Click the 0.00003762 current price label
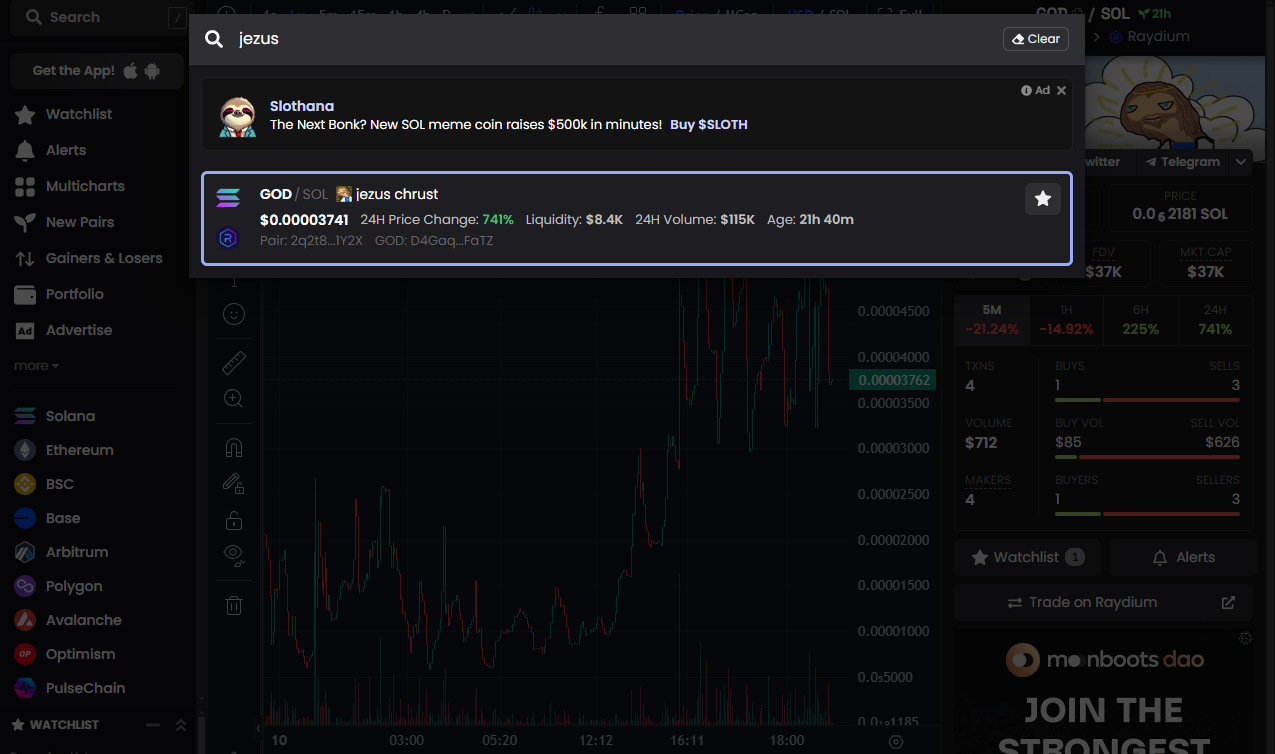Image resolution: width=1275 pixels, height=754 pixels. 894,380
